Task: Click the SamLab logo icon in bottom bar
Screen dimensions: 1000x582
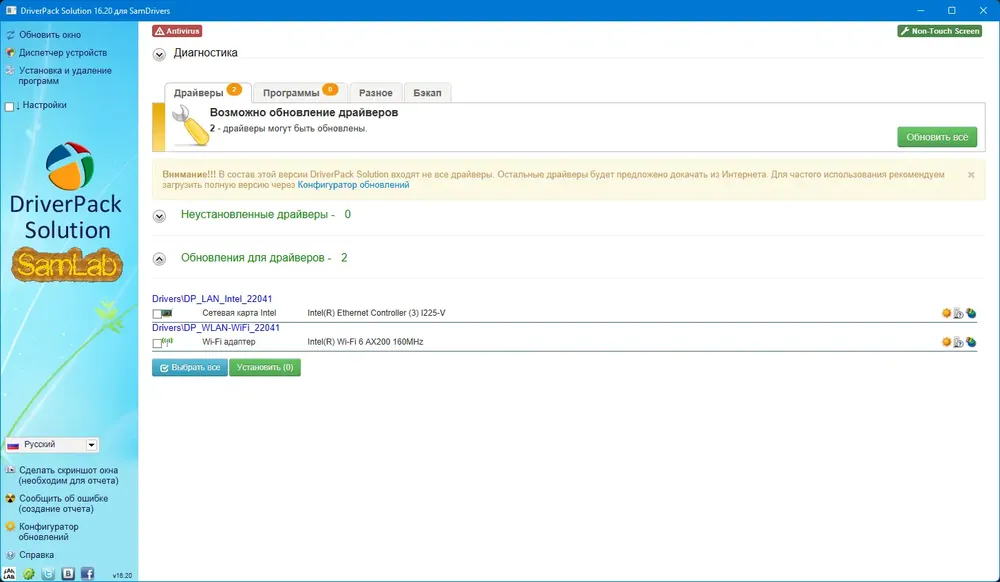Action: [x=9, y=573]
